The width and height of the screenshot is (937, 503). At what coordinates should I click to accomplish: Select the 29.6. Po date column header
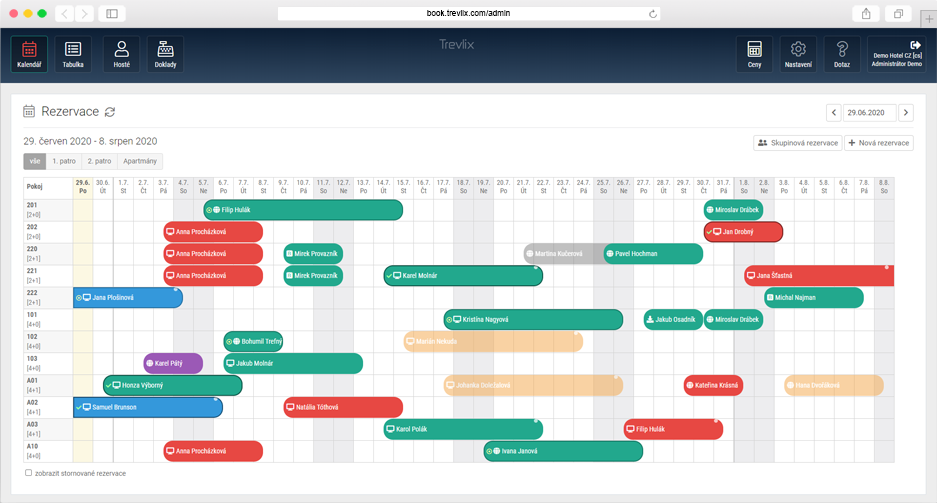pos(82,187)
